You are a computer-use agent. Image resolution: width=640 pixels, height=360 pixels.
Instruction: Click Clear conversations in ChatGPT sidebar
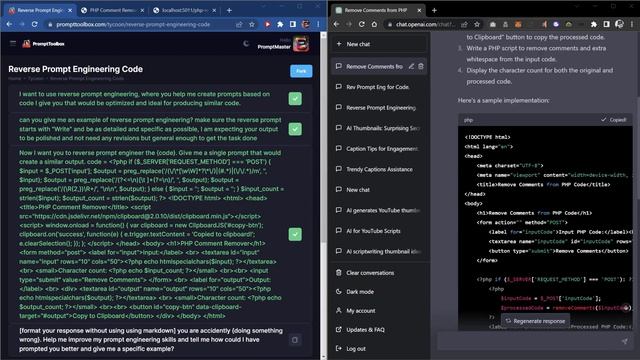click(x=380, y=273)
